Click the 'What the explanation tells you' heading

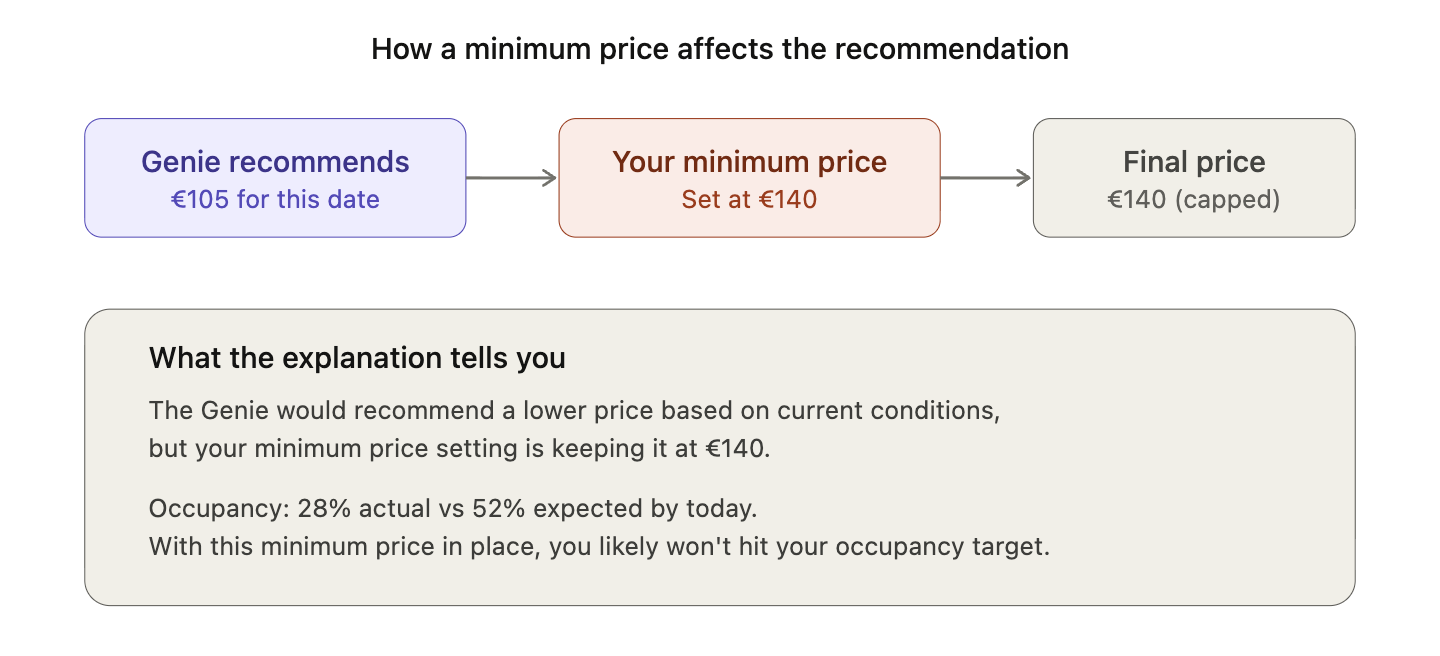(x=357, y=358)
